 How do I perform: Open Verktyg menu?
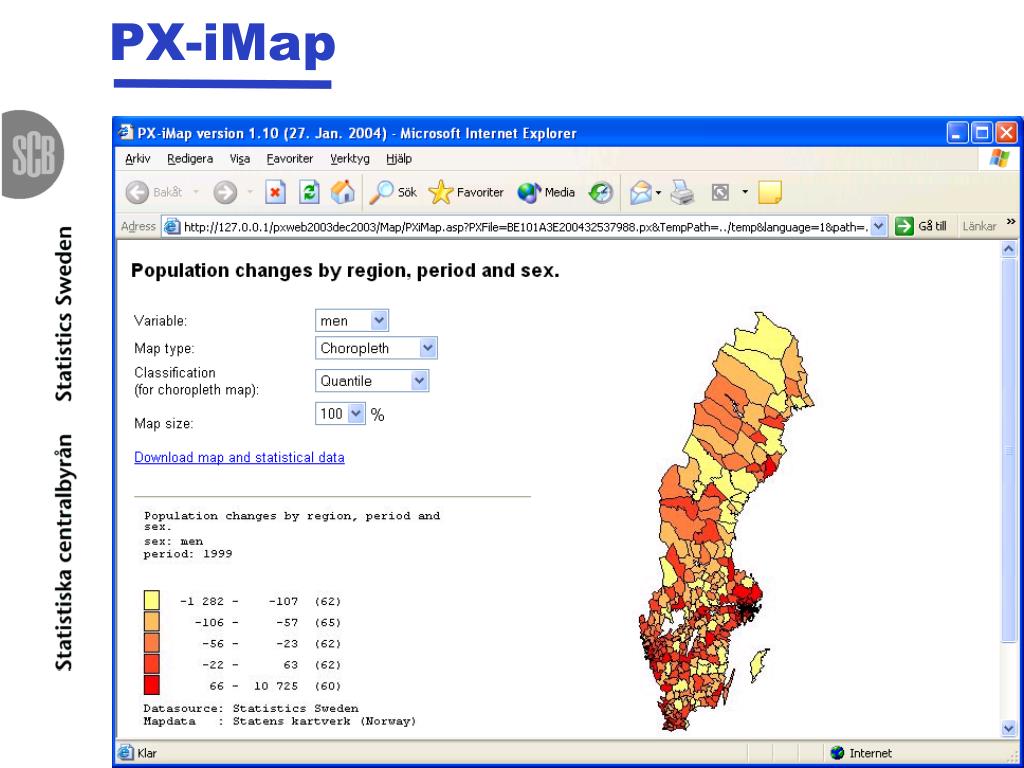pos(349,159)
